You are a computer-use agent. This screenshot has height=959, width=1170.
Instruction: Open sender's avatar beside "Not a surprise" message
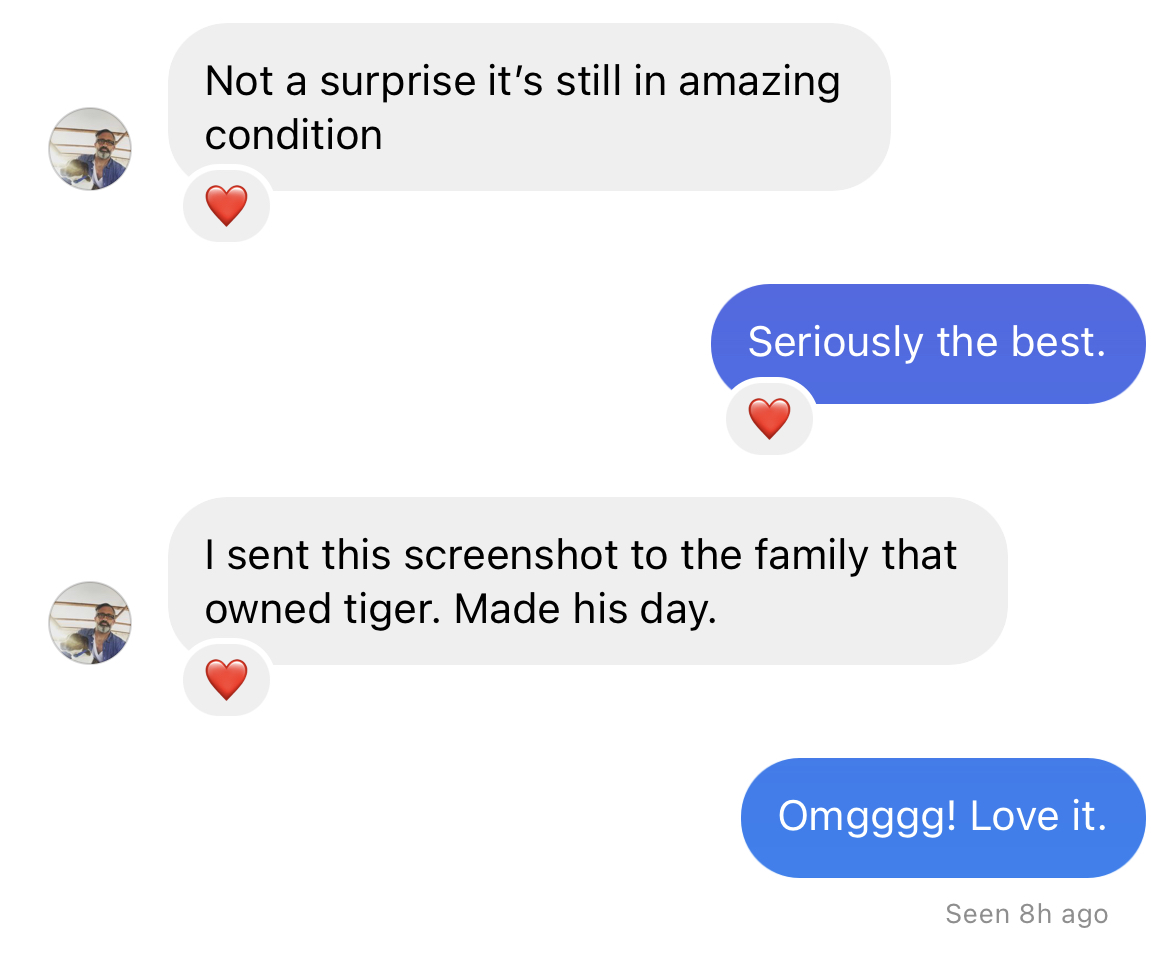pos(90,149)
